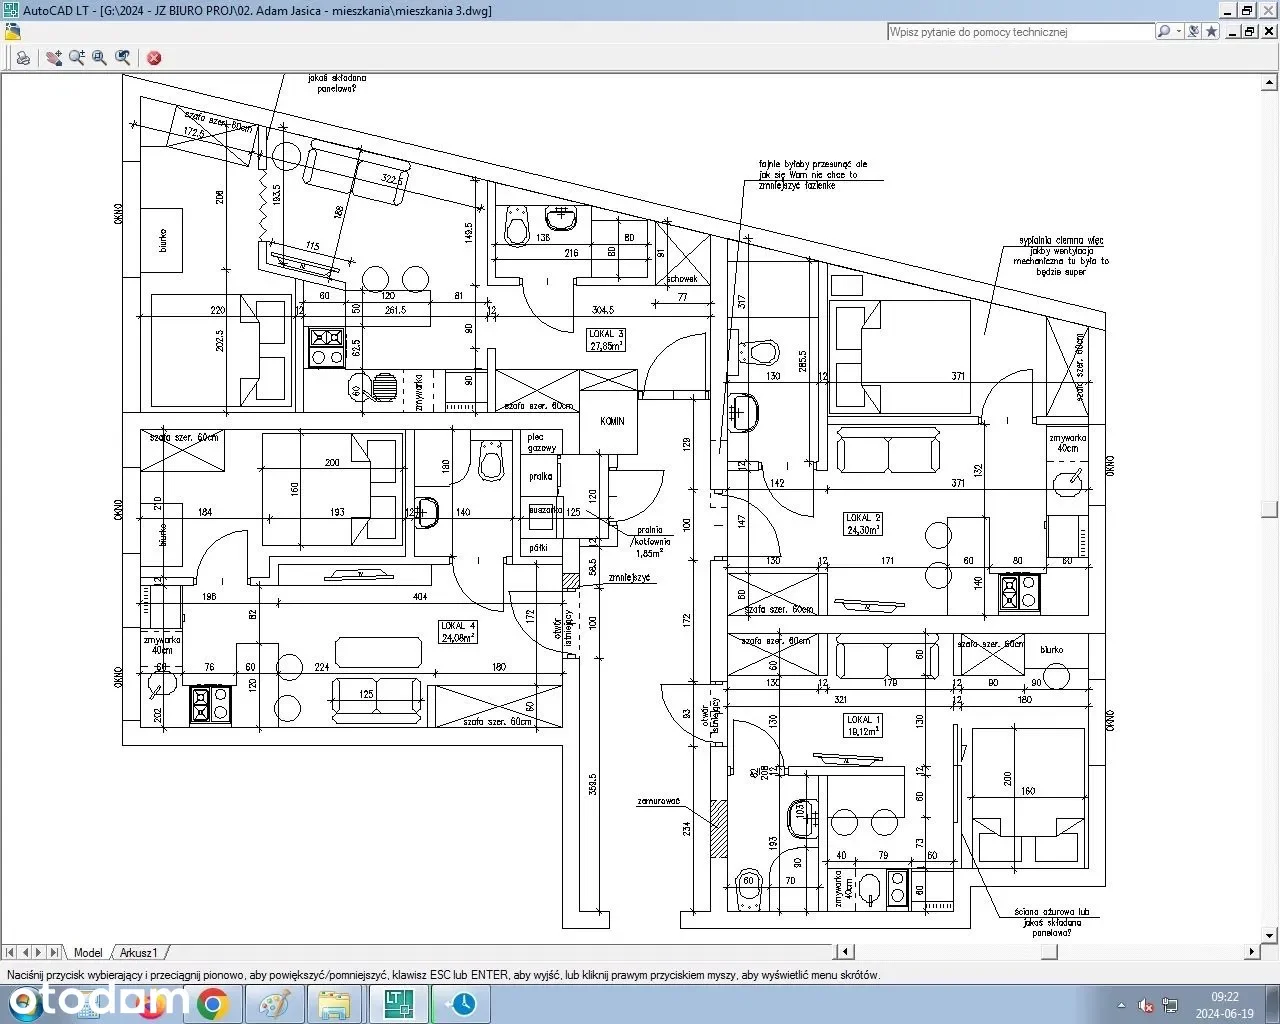This screenshot has height=1024, width=1280.
Task: Click the 'LOKAL 4 24,08m²' label
Action: click(457, 631)
